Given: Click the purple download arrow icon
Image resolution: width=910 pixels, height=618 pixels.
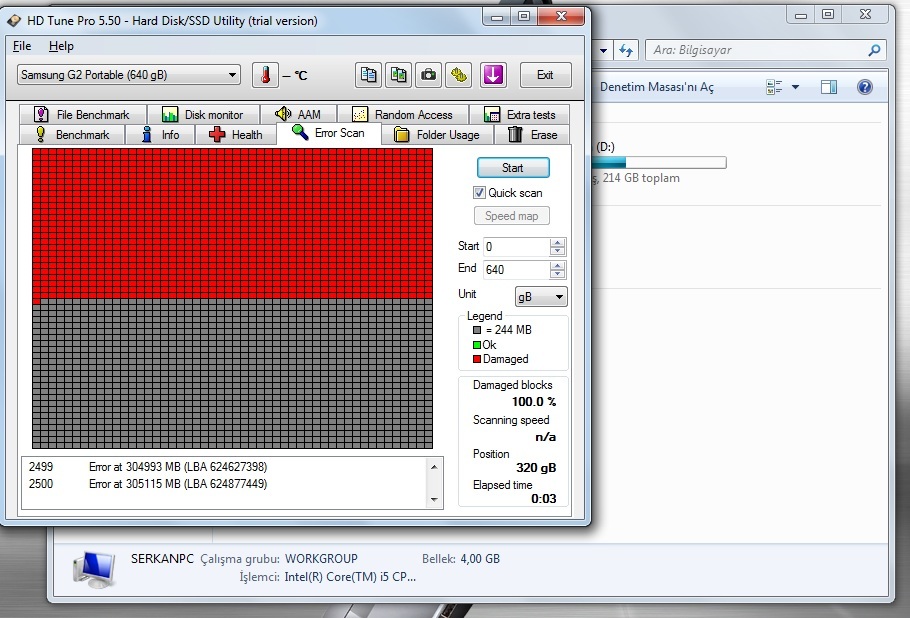Looking at the screenshot, I should click(493, 75).
